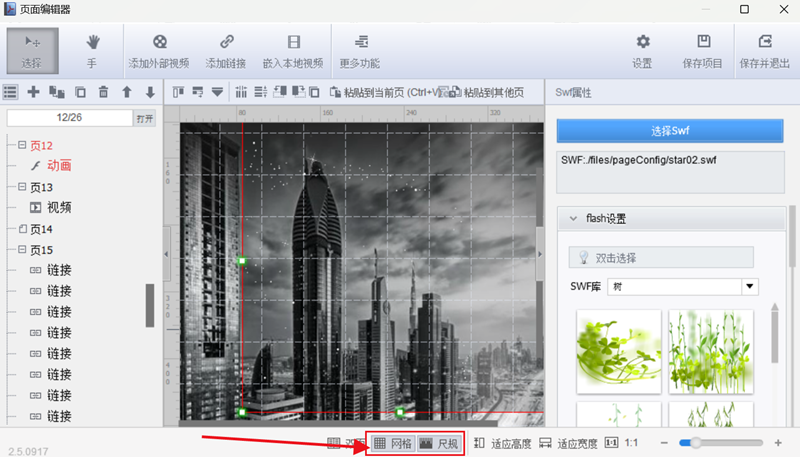This screenshot has width=800, height=457.
Task: Click the green handle on red guide line
Action: (x=242, y=261)
